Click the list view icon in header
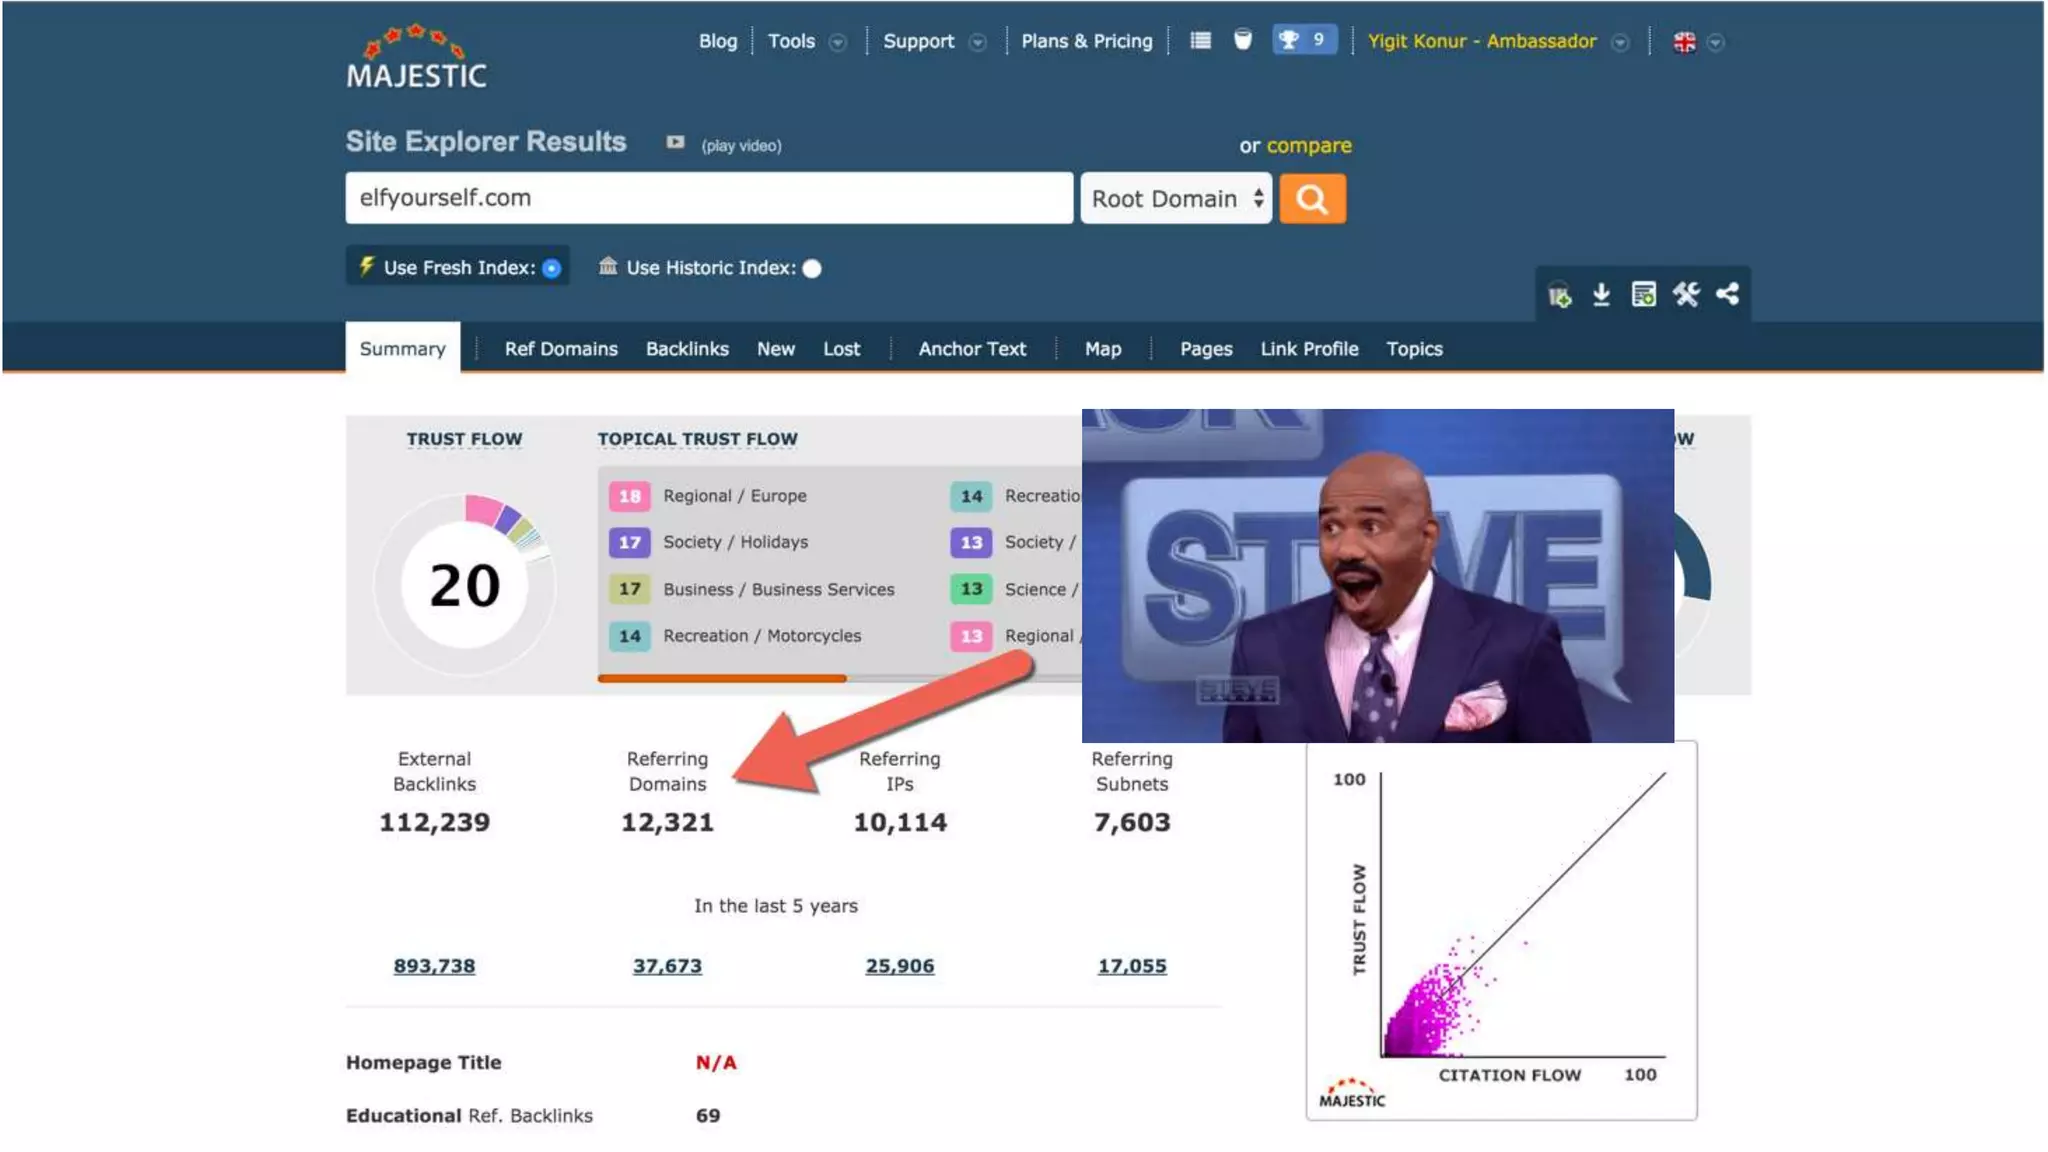The width and height of the screenshot is (2048, 1152). pos(1200,41)
